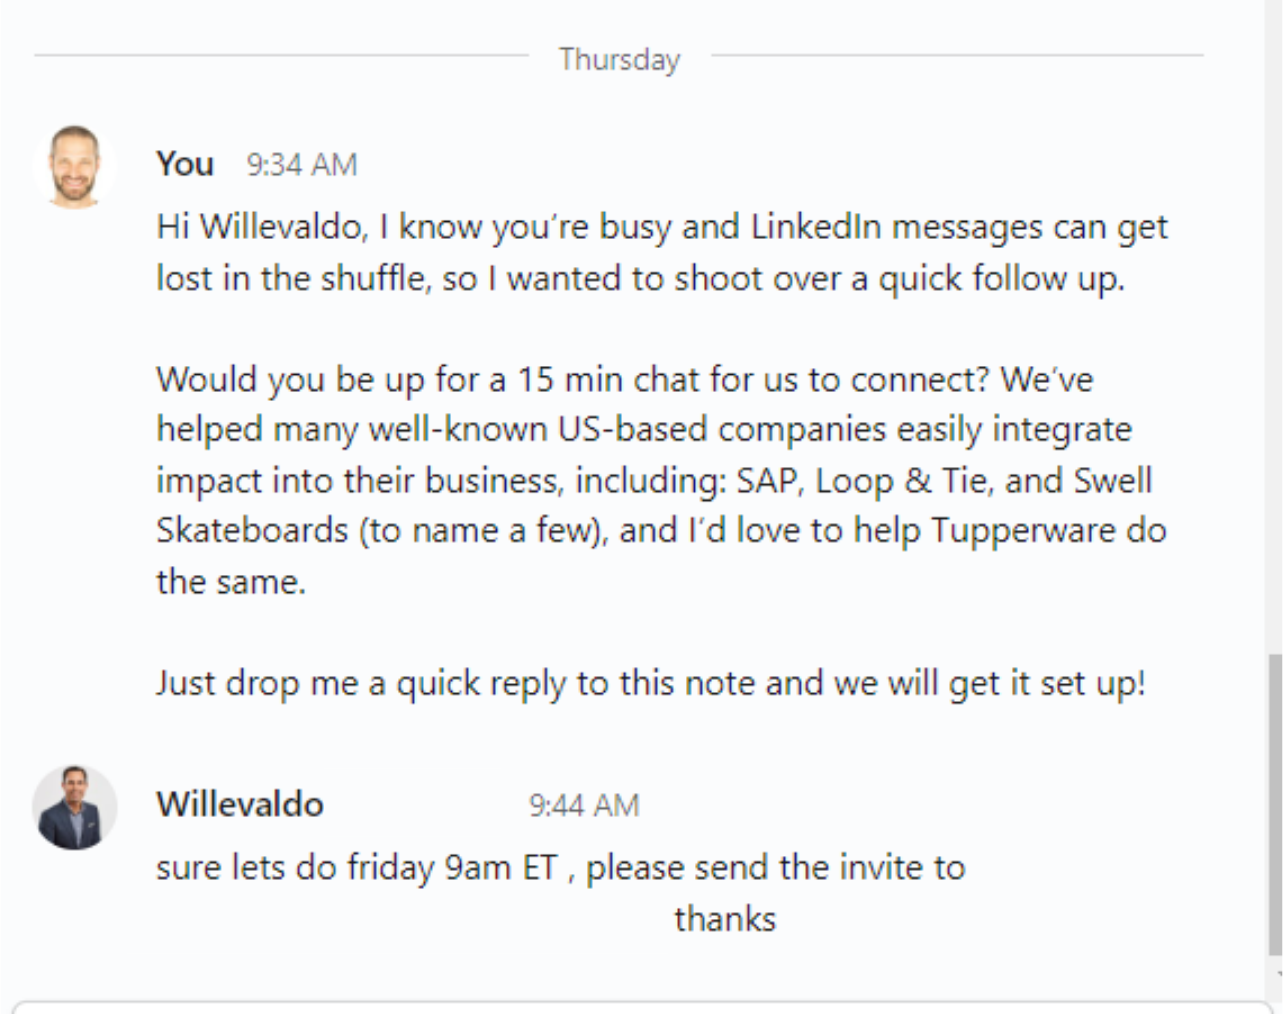
Task: Click "Swell Skateboards" in the message text
Action: tap(661, 505)
